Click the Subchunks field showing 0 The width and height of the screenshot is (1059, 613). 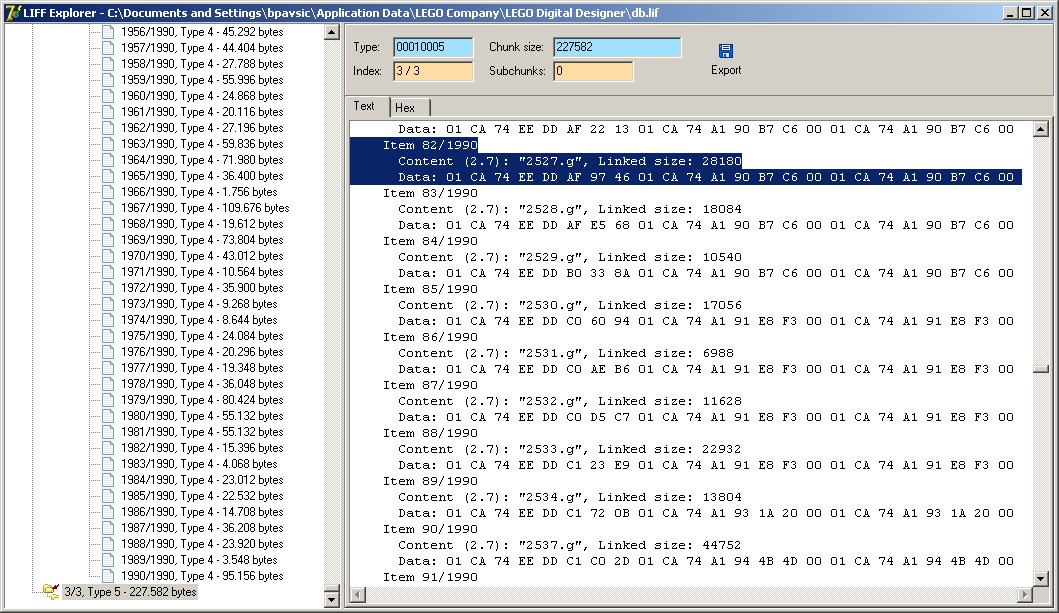(593, 71)
